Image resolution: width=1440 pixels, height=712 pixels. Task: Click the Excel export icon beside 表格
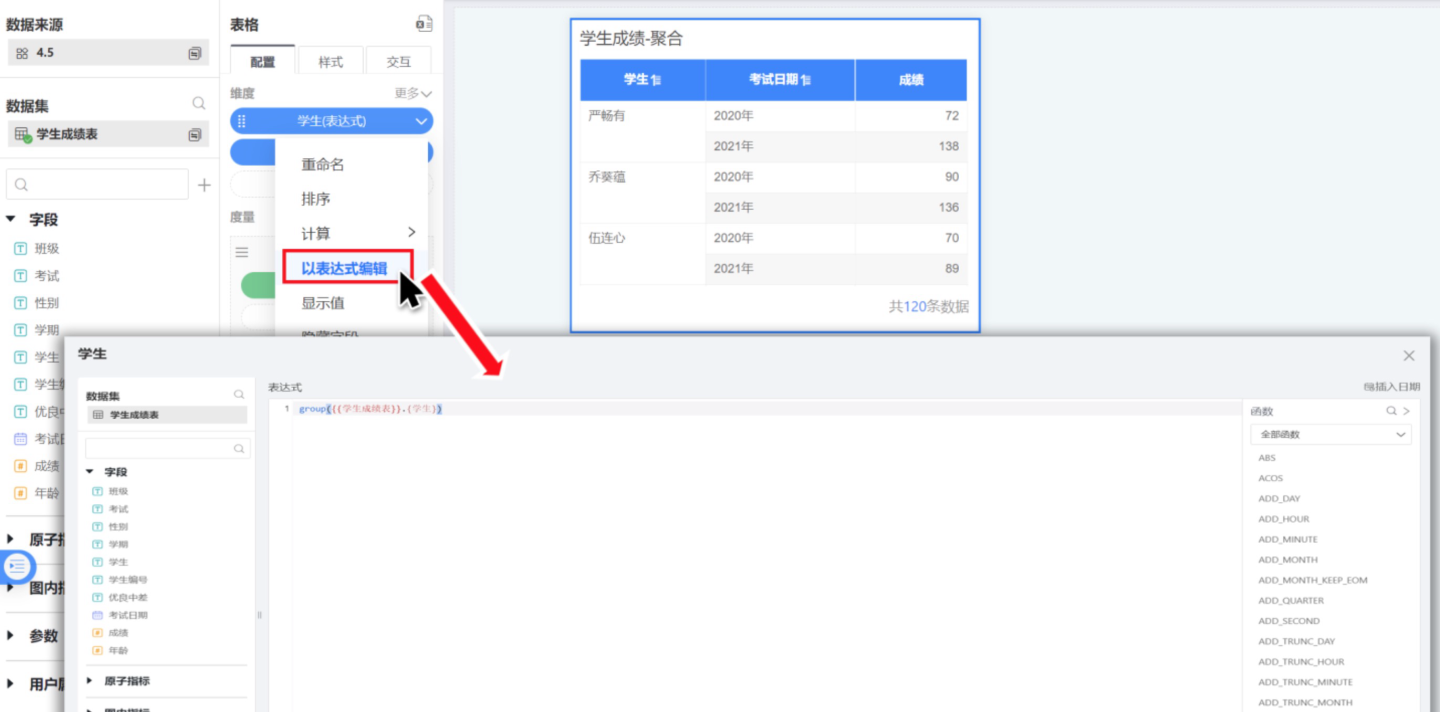(x=424, y=24)
